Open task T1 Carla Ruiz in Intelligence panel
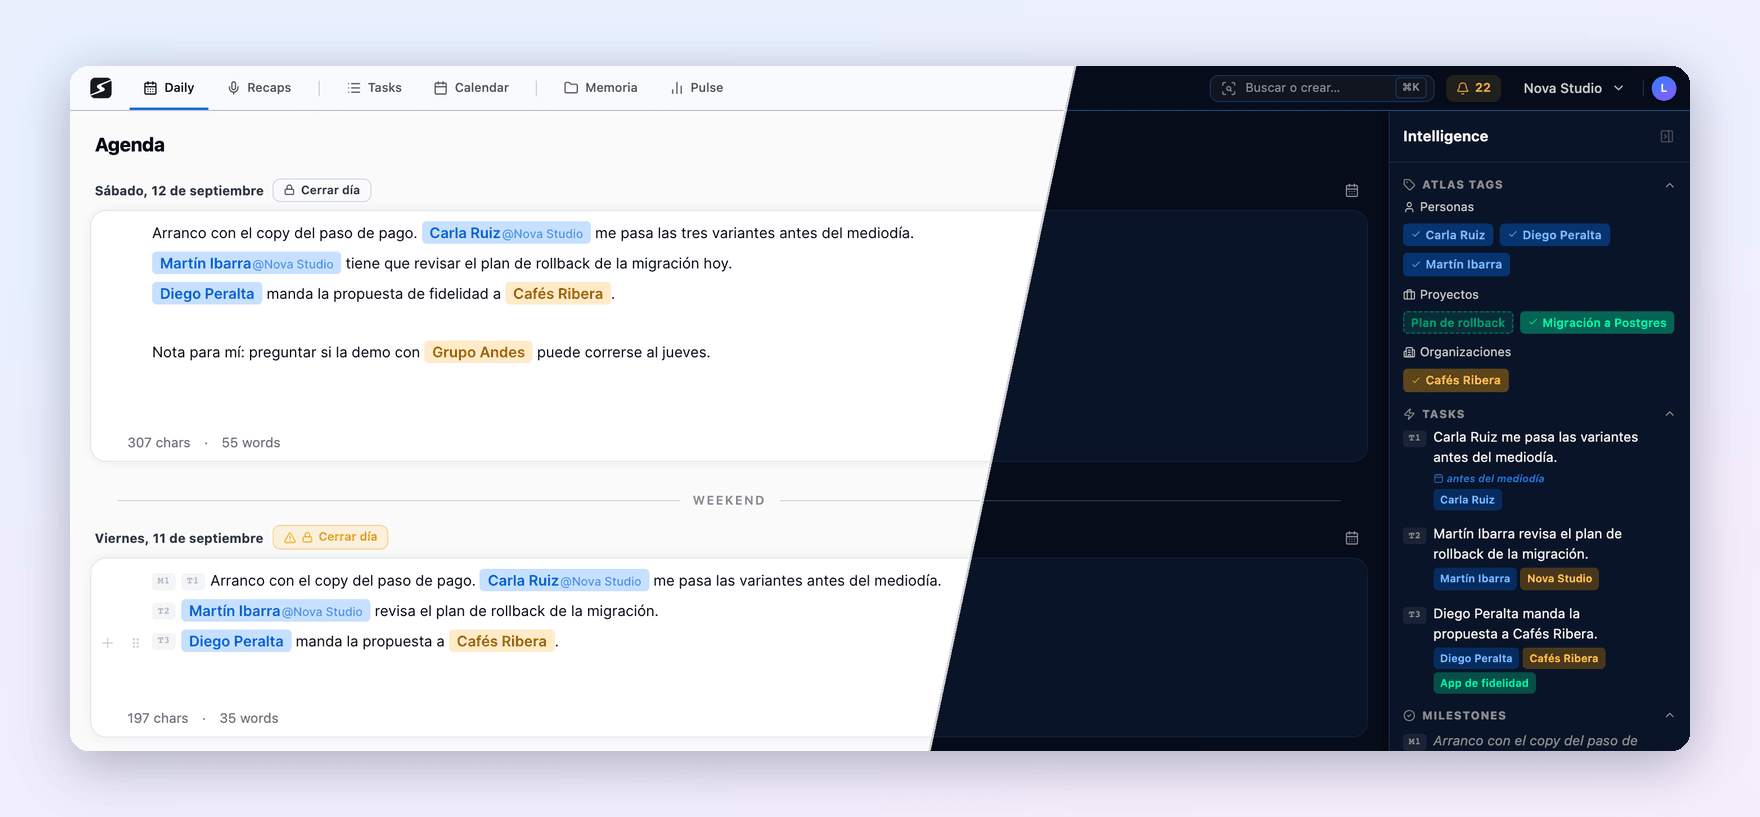This screenshot has height=817, width=1760. point(1535,447)
